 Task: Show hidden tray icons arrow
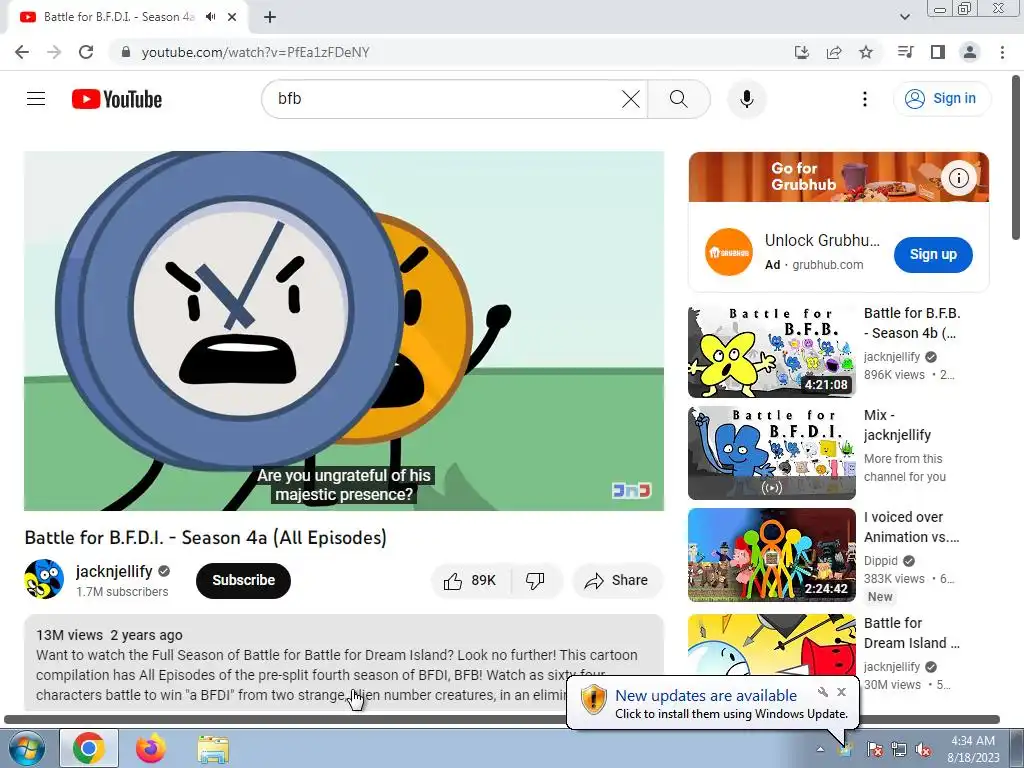[820, 749]
